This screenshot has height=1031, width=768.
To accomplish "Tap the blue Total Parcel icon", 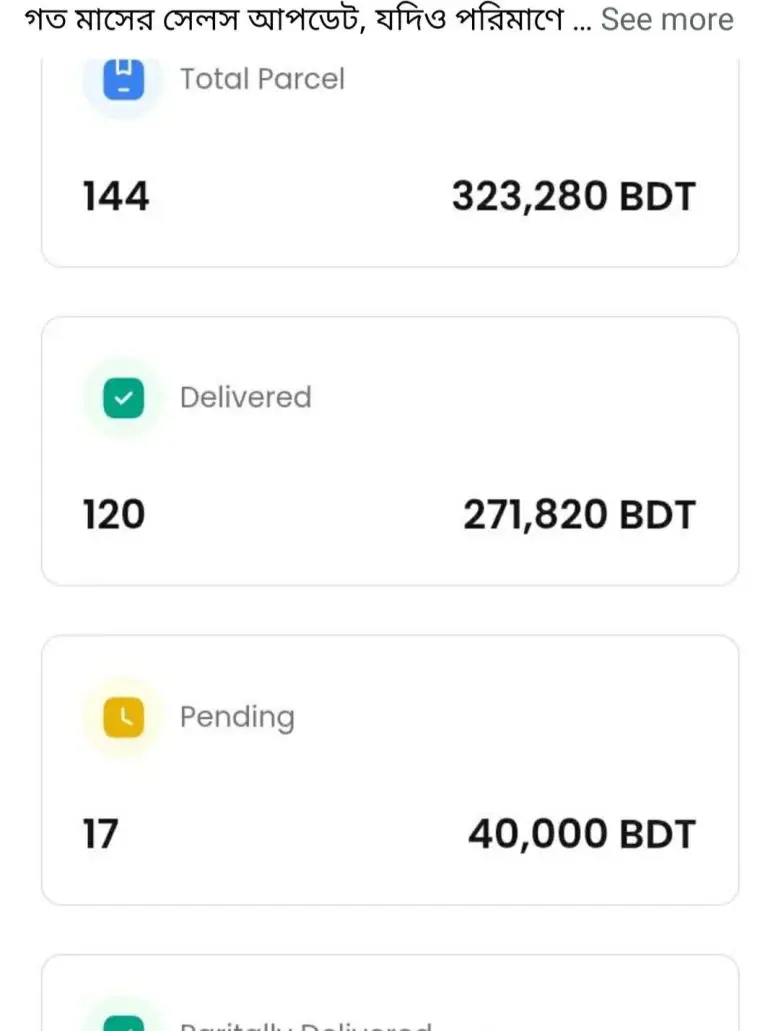I will [124, 79].
